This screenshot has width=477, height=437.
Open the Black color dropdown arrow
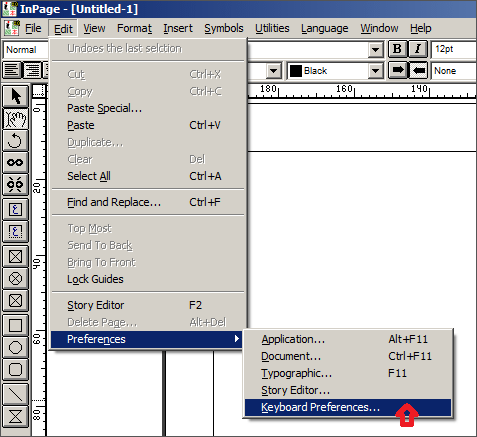pyautogui.click(x=375, y=71)
